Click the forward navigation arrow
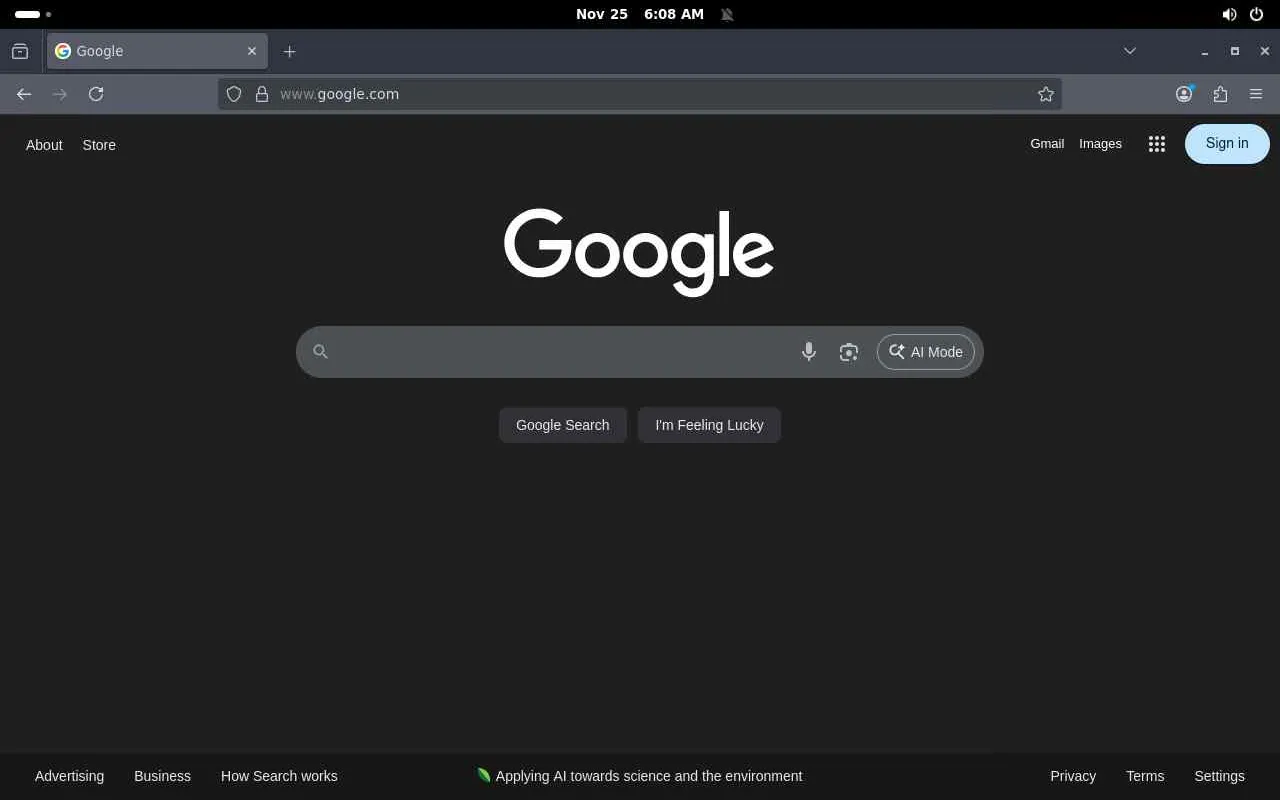The width and height of the screenshot is (1280, 800). [60, 94]
